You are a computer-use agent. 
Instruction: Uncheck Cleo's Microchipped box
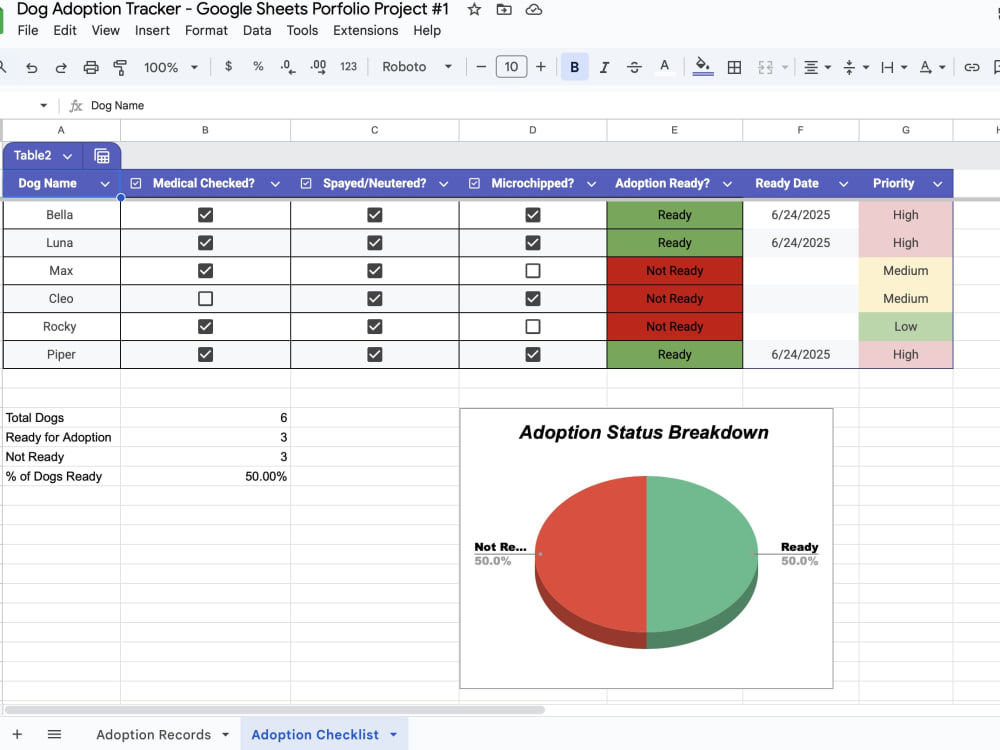(x=533, y=298)
